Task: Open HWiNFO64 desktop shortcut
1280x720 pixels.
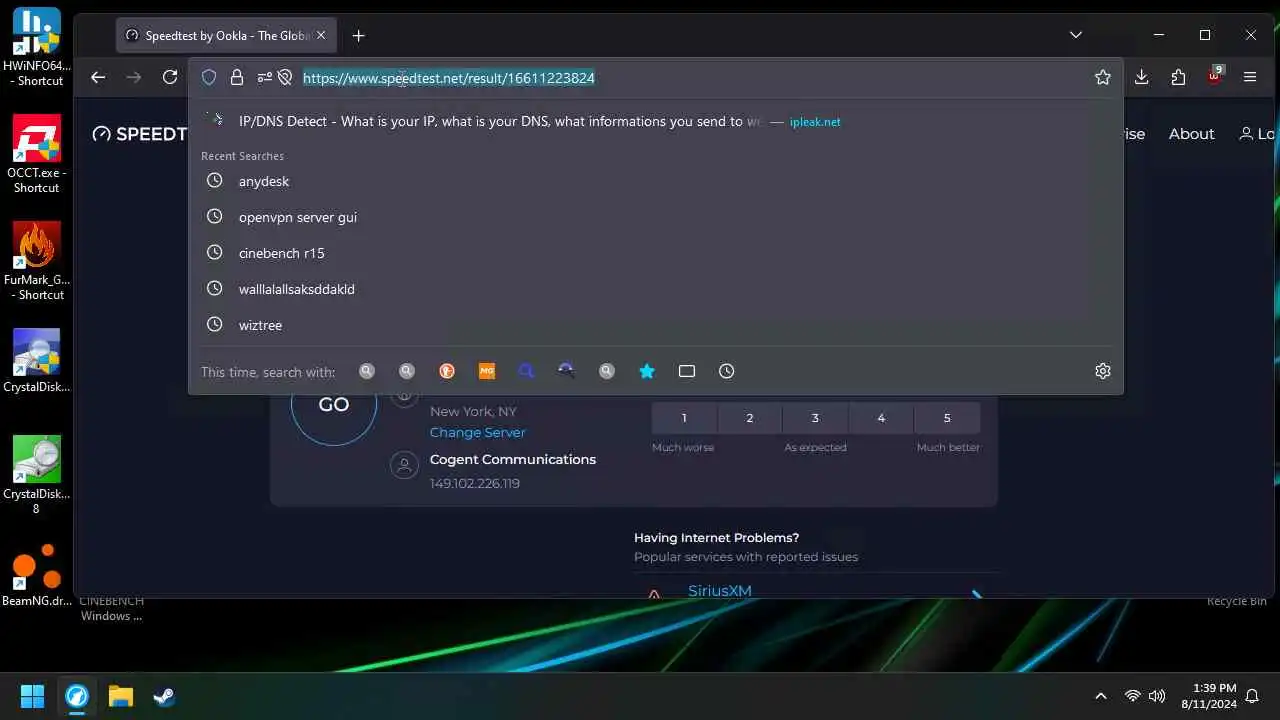Action: click(36, 47)
